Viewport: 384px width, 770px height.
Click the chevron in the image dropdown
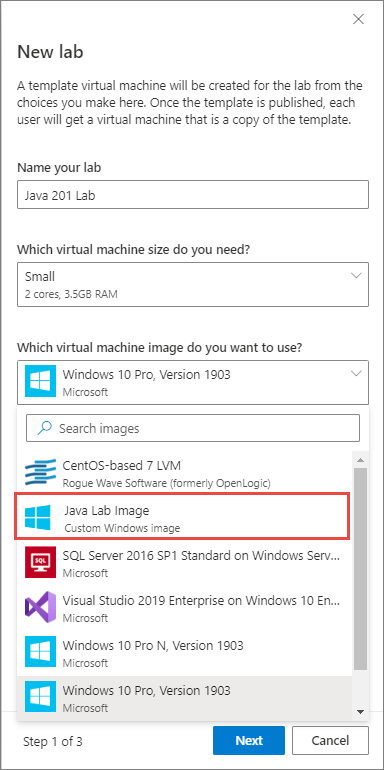(x=357, y=374)
